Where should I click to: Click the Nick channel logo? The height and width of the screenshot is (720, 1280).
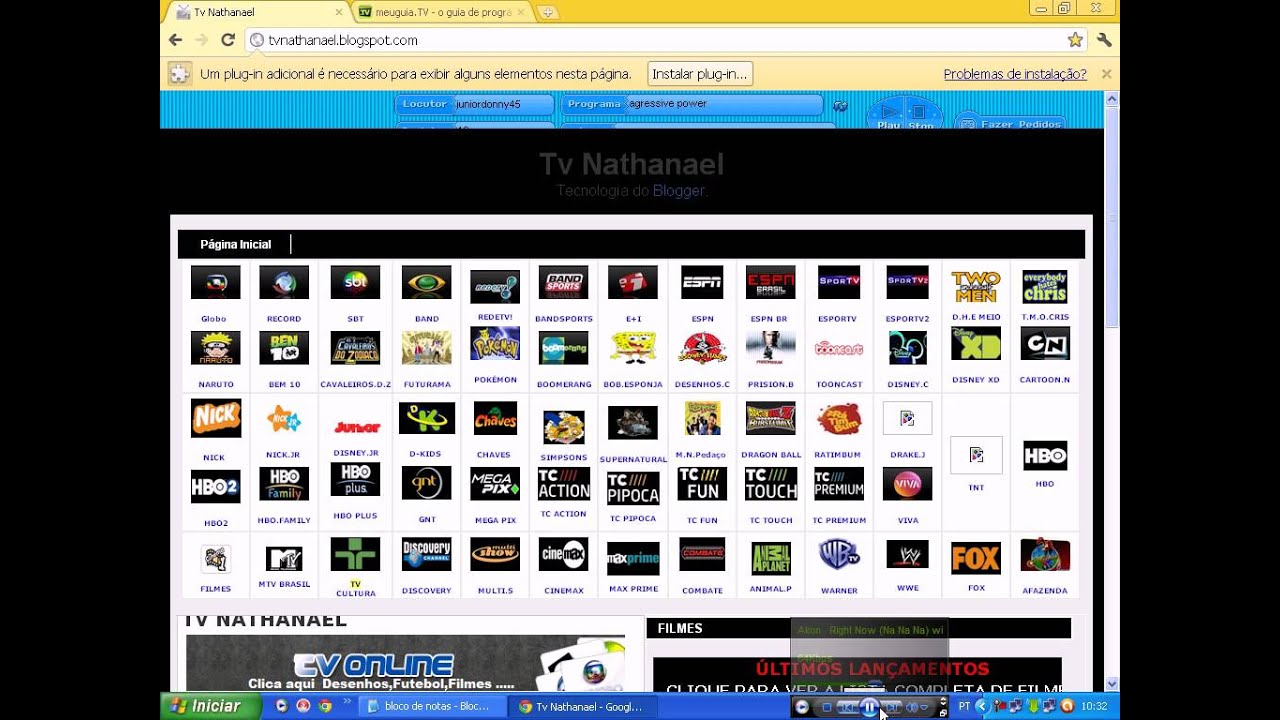pyautogui.click(x=215, y=418)
